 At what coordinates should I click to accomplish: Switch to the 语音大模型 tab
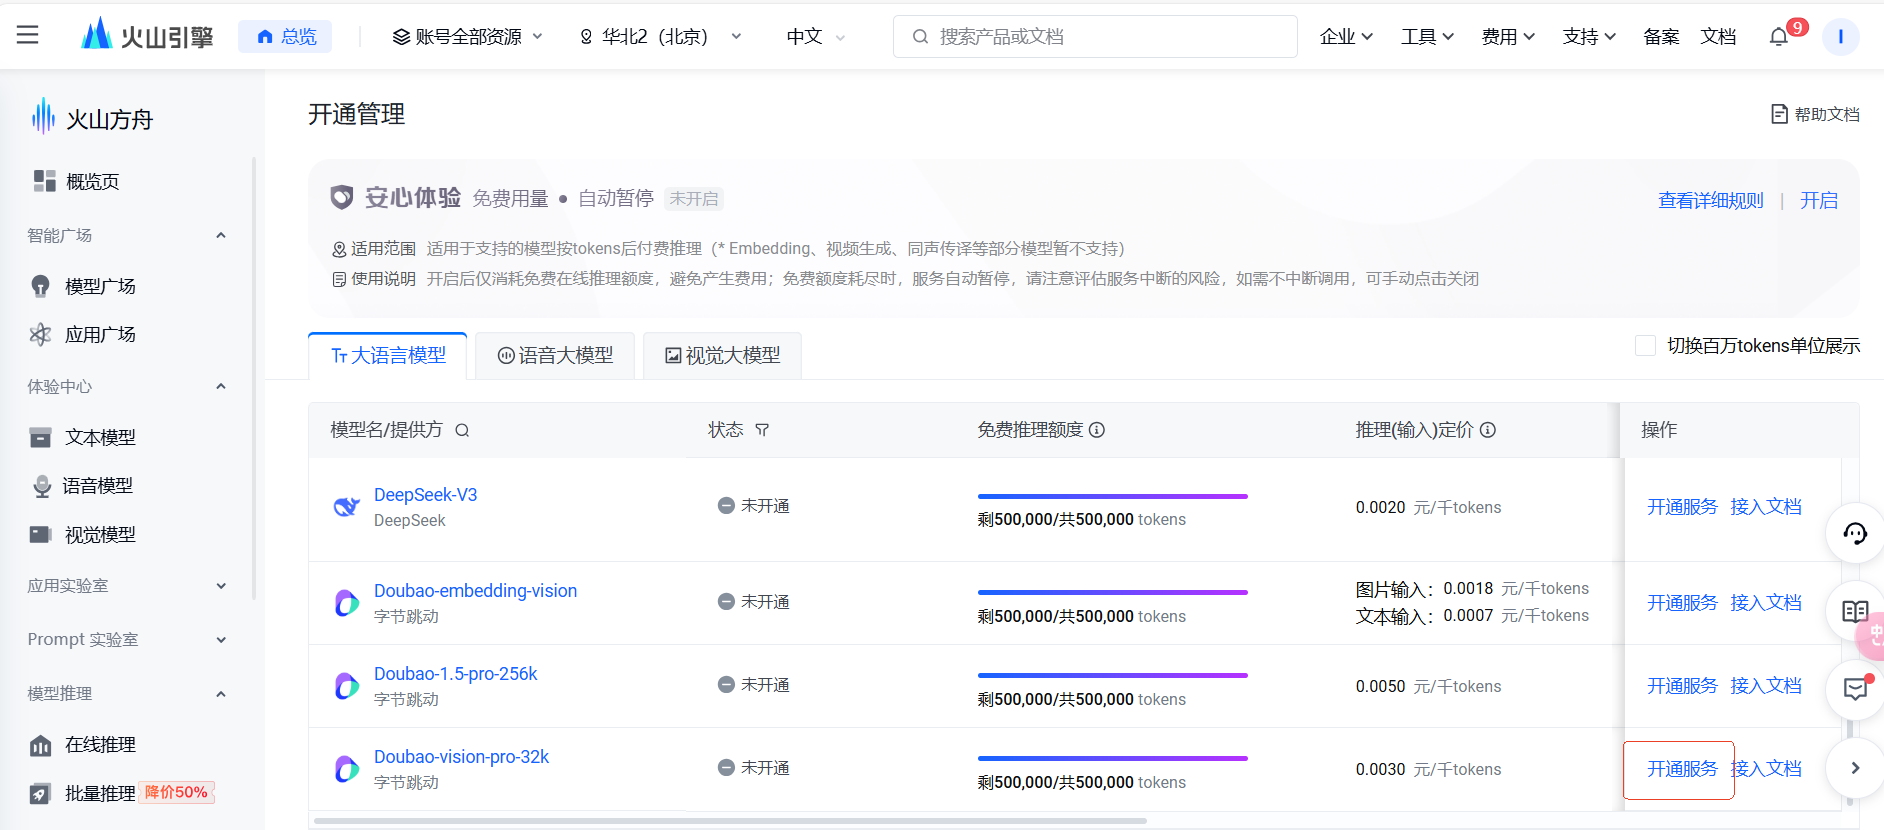click(556, 356)
